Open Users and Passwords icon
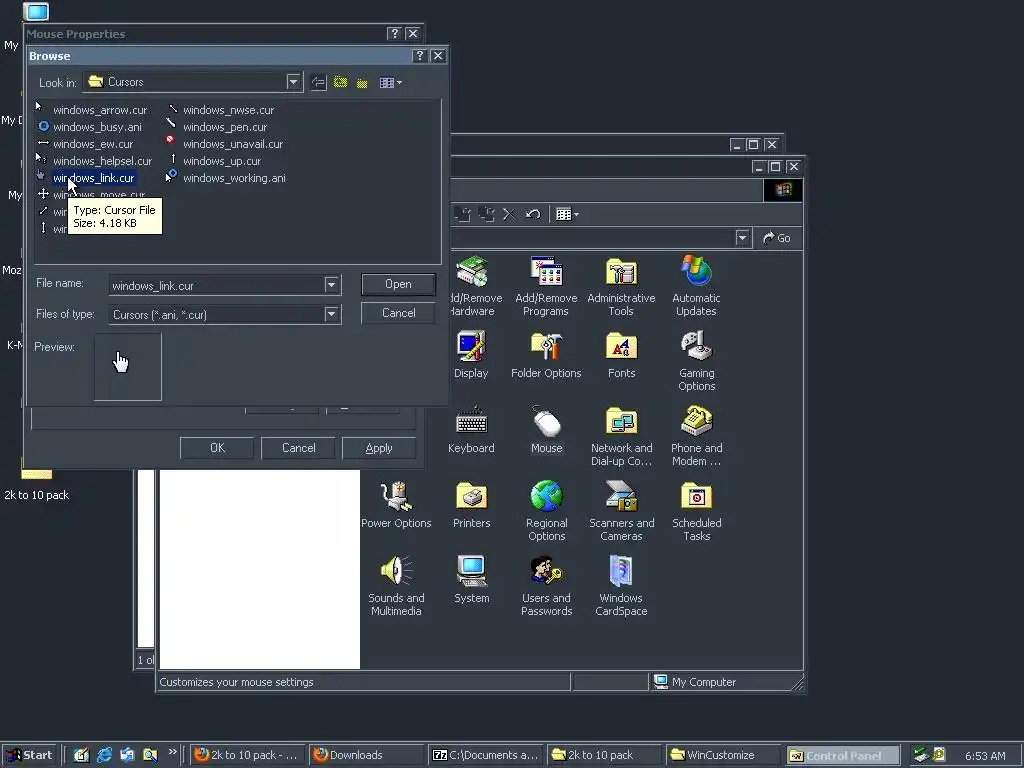This screenshot has height=768, width=1024. click(546, 586)
